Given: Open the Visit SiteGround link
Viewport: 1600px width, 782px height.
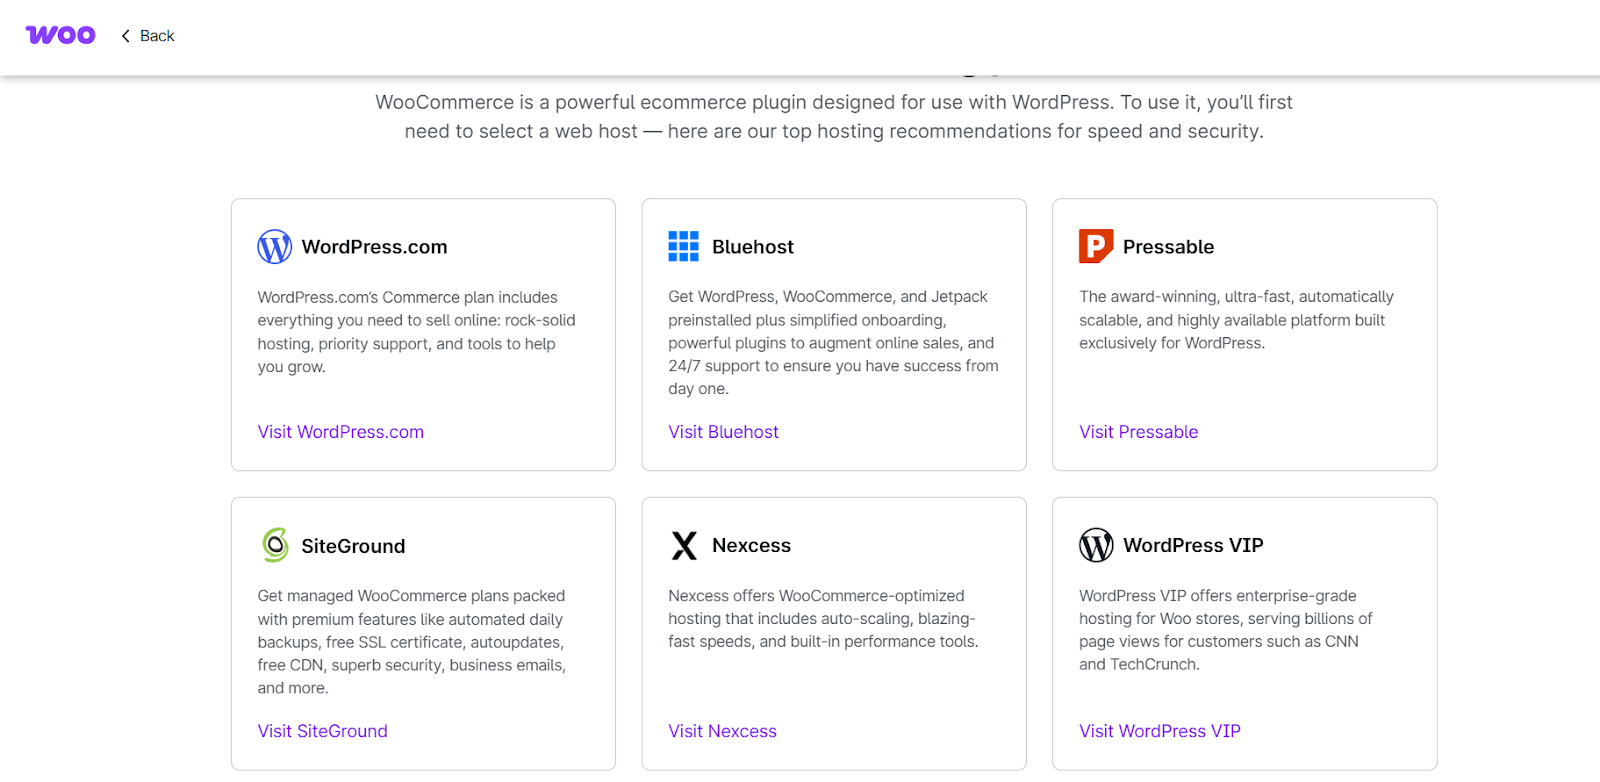Looking at the screenshot, I should click(322, 730).
